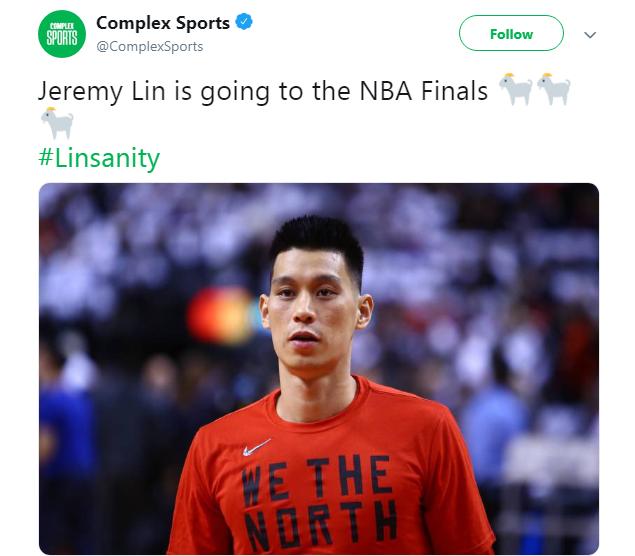635x556 pixels.
Task: Click the blue verified badge
Action: coord(244,21)
